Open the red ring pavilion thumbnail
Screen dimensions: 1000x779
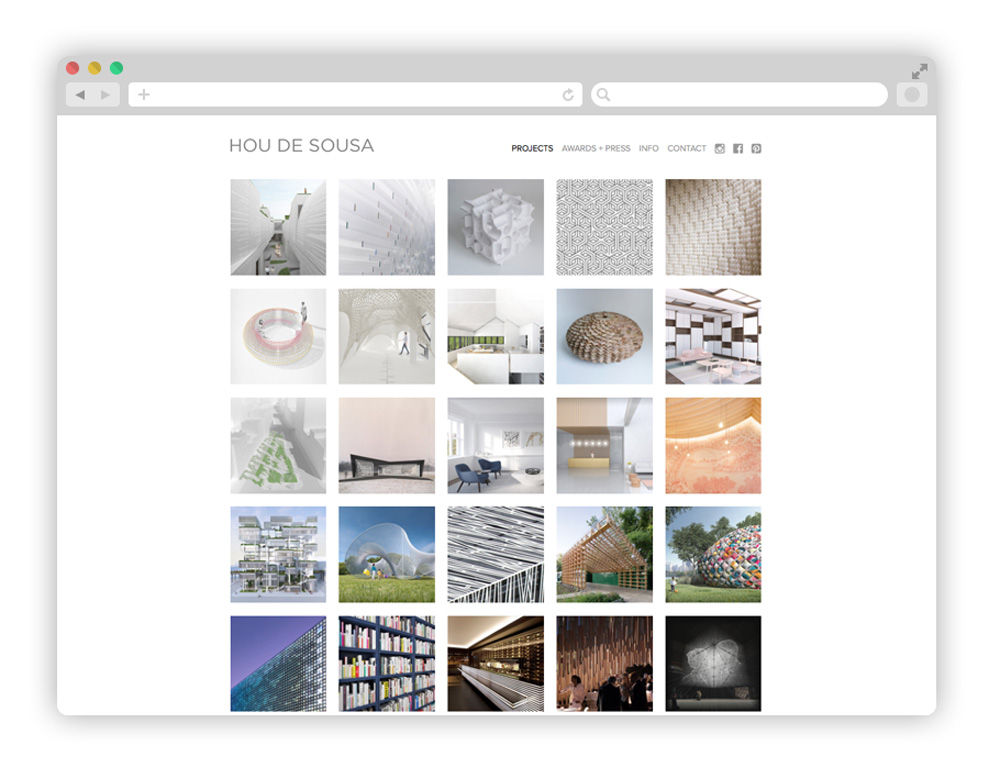[278, 336]
